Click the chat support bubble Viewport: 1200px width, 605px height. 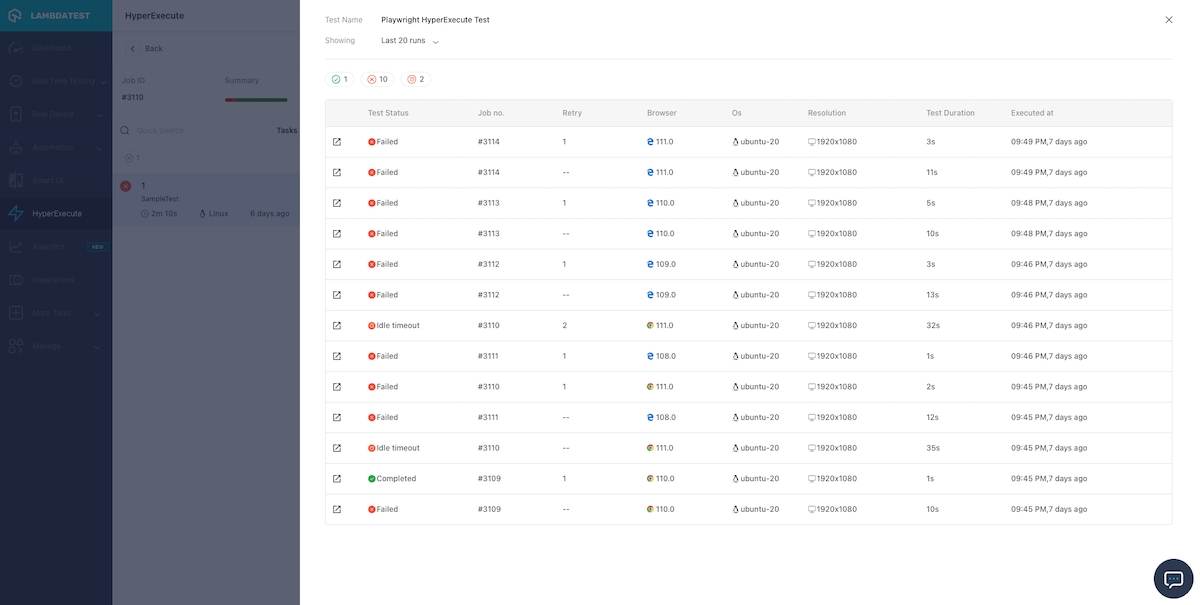(x=1173, y=578)
